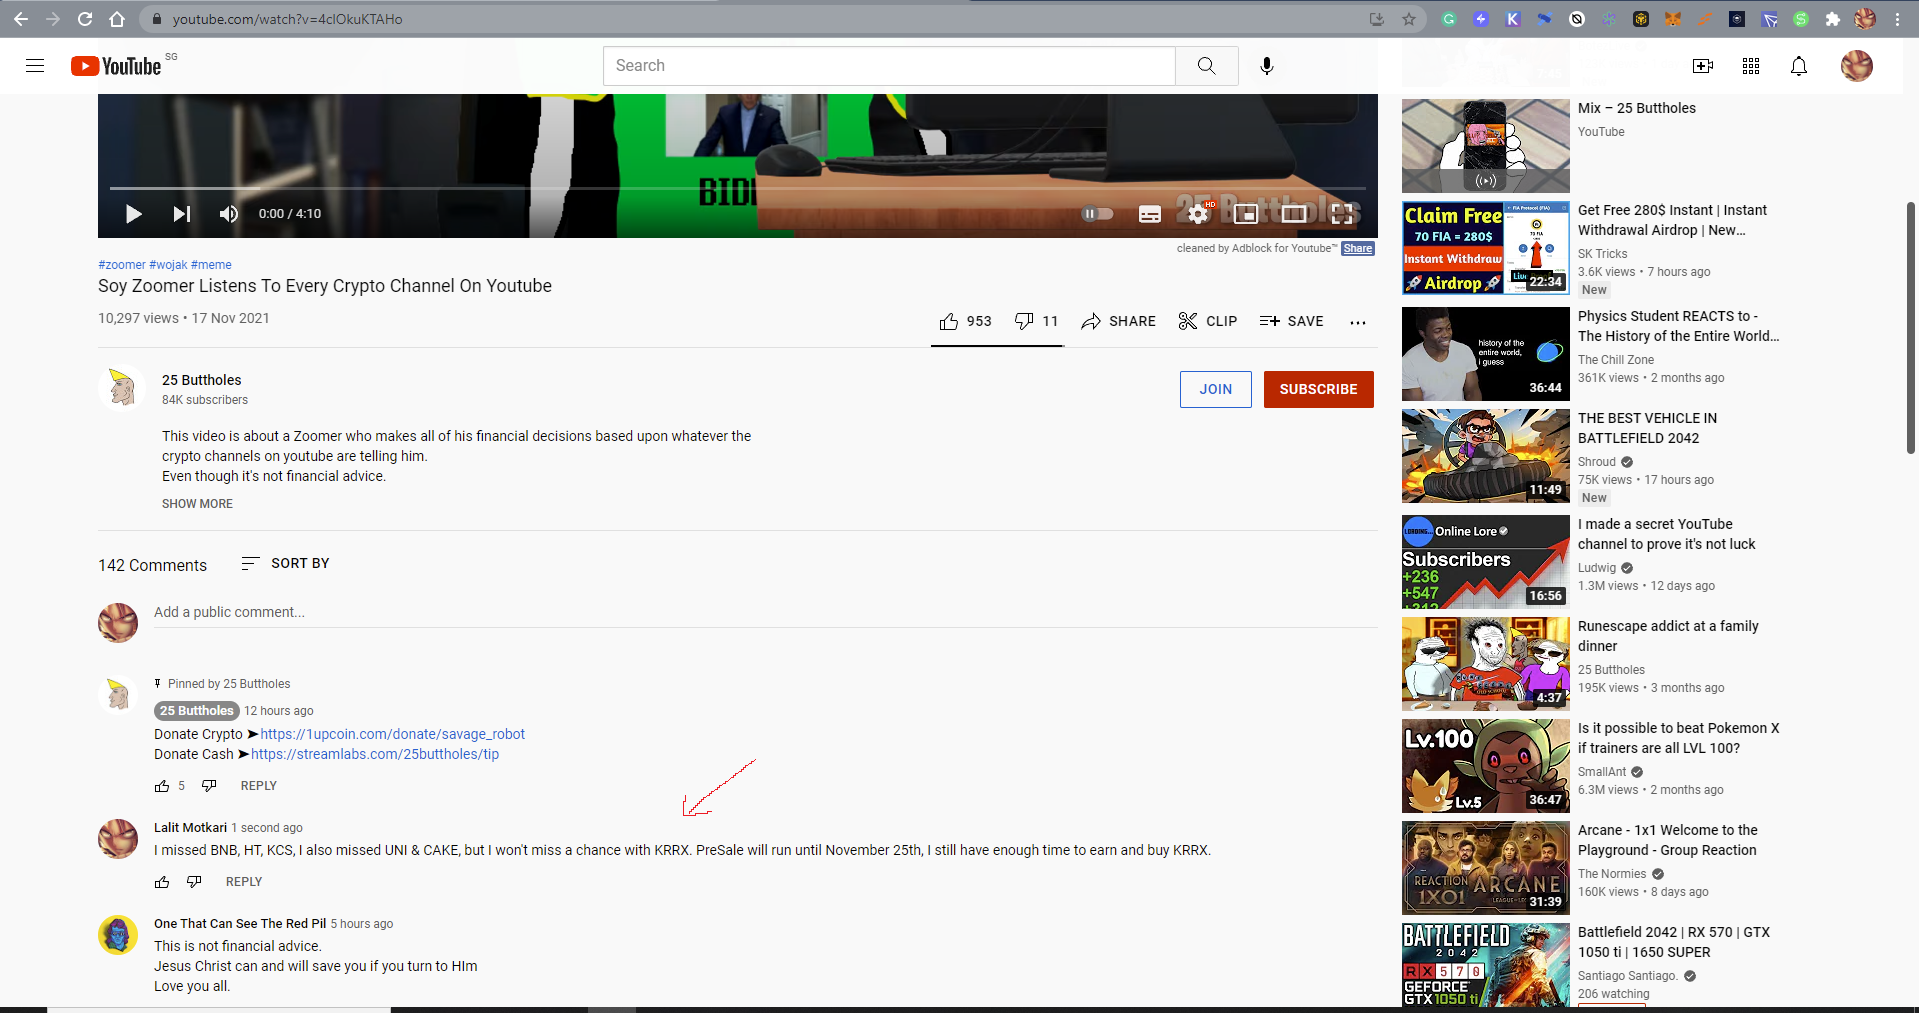Open the #zoomer hashtag
This screenshot has height=1013, width=1920.
[122, 265]
